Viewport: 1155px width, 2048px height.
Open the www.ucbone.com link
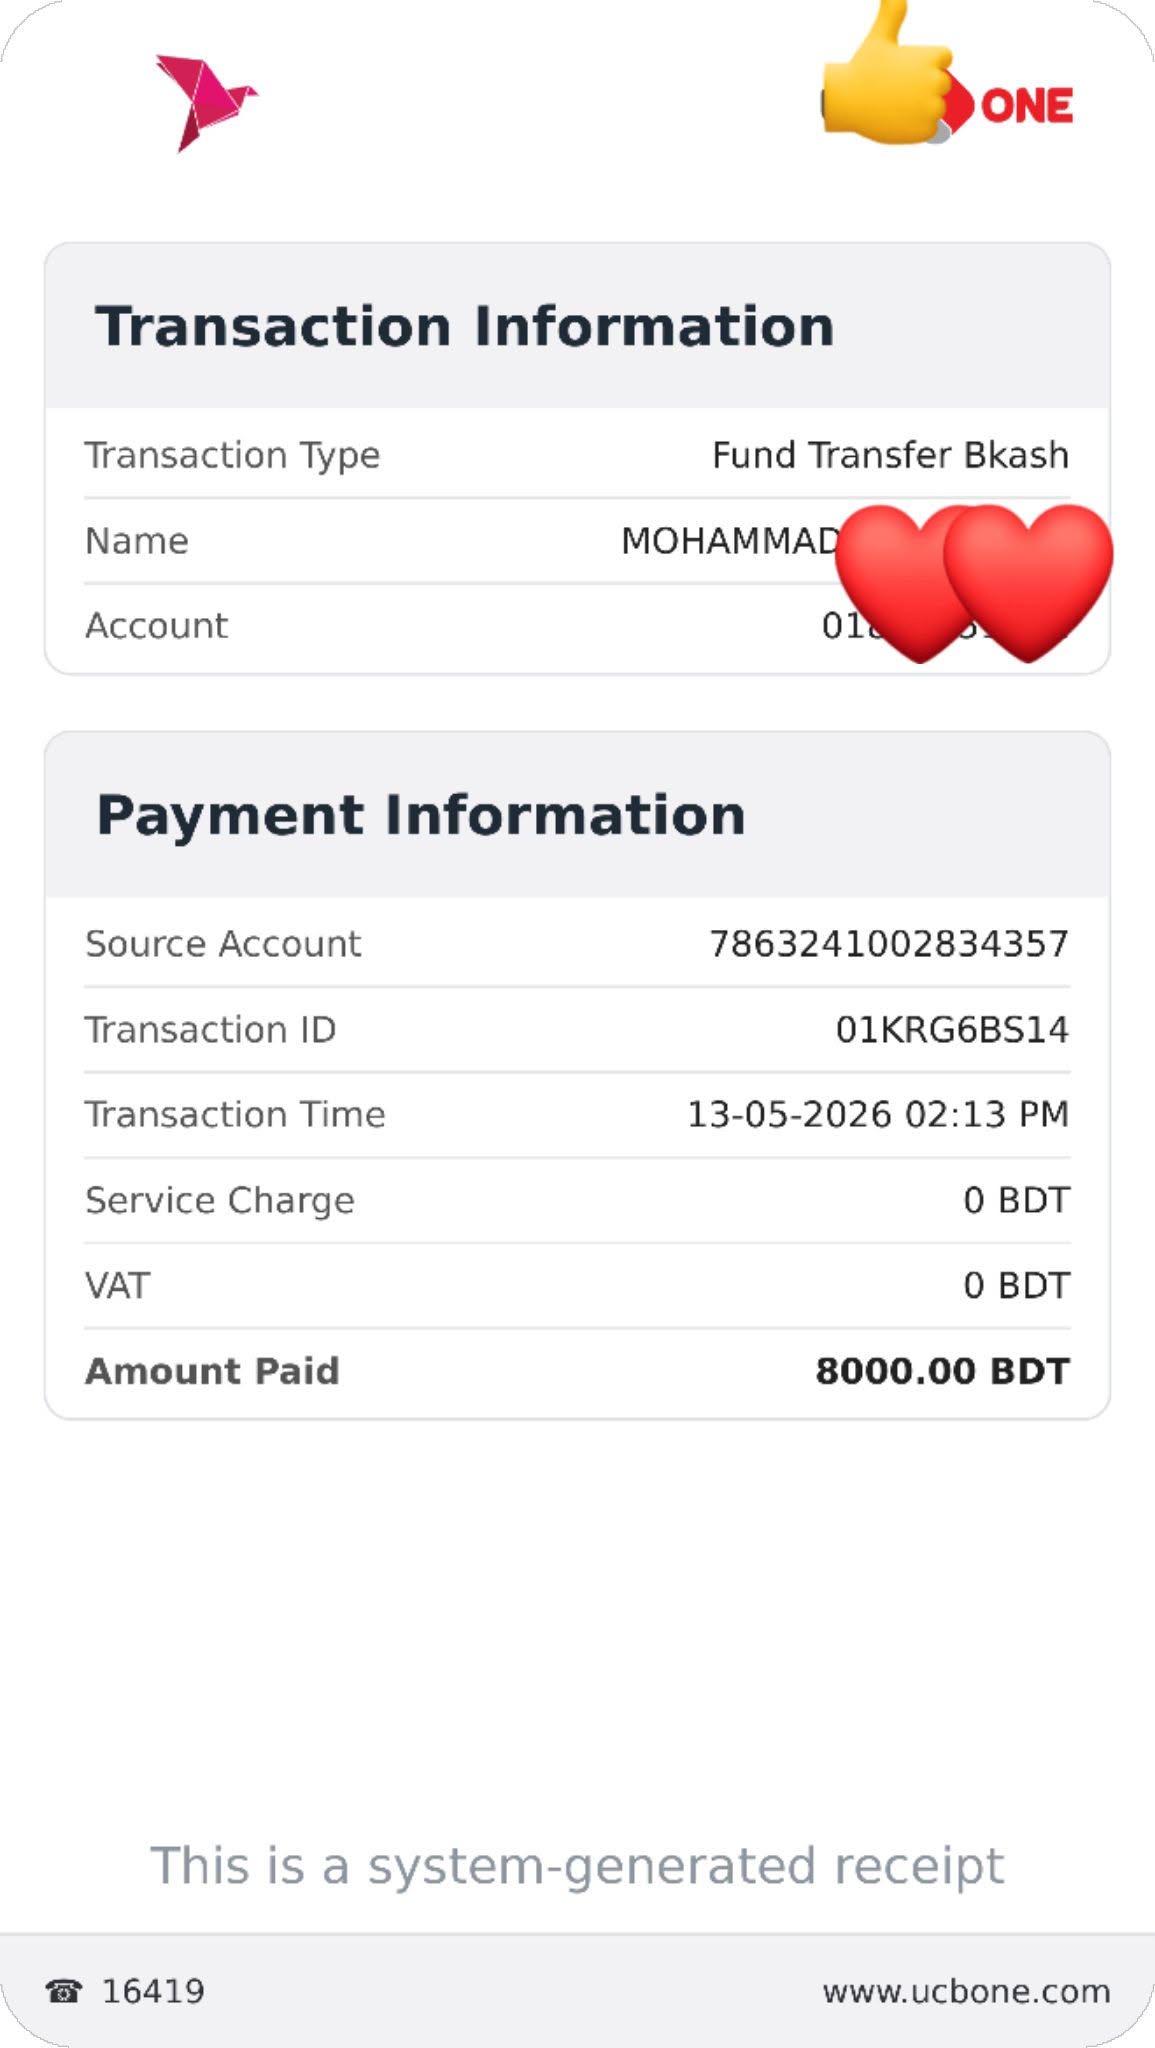(966, 1991)
